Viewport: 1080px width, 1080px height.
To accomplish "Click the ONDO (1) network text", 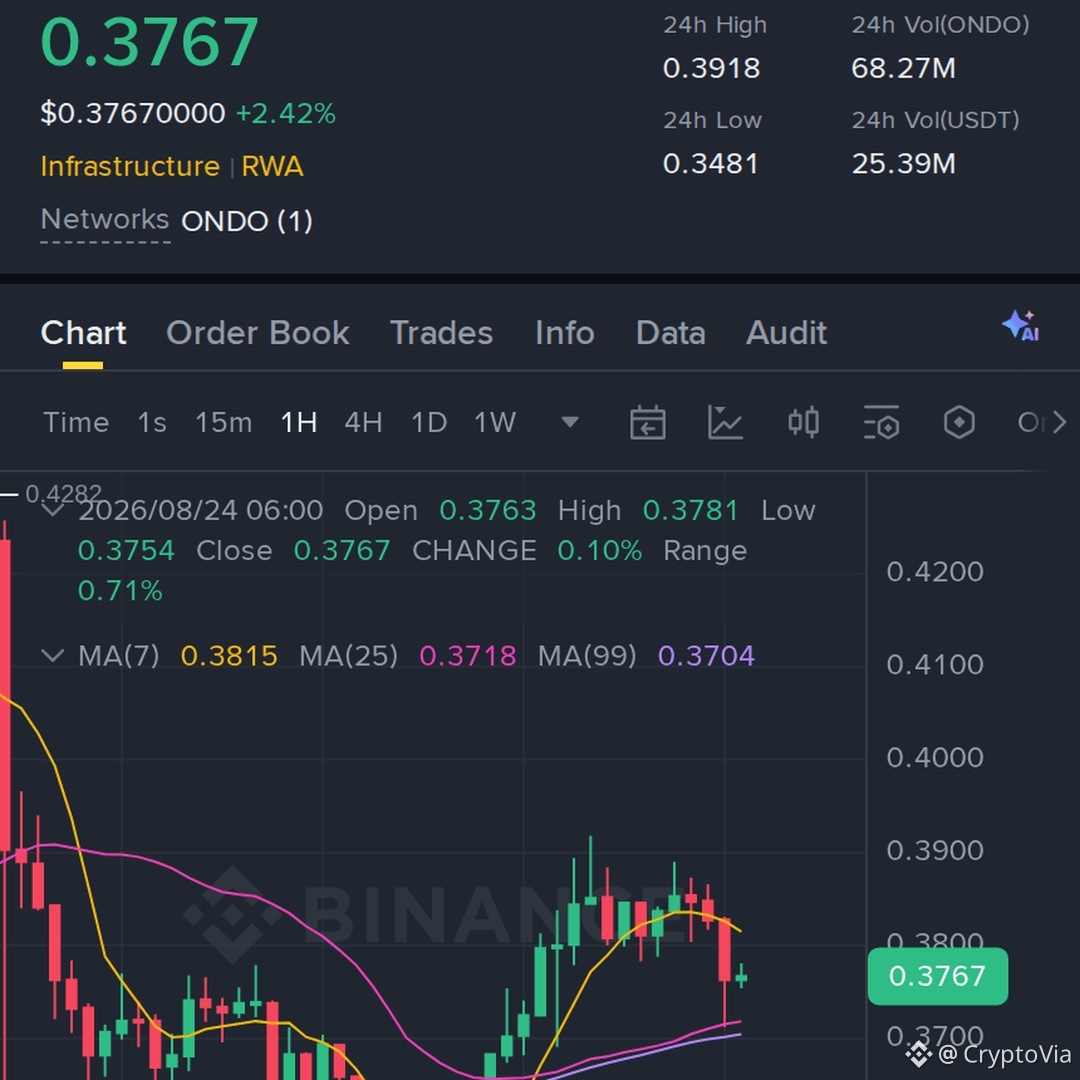I will [x=247, y=221].
